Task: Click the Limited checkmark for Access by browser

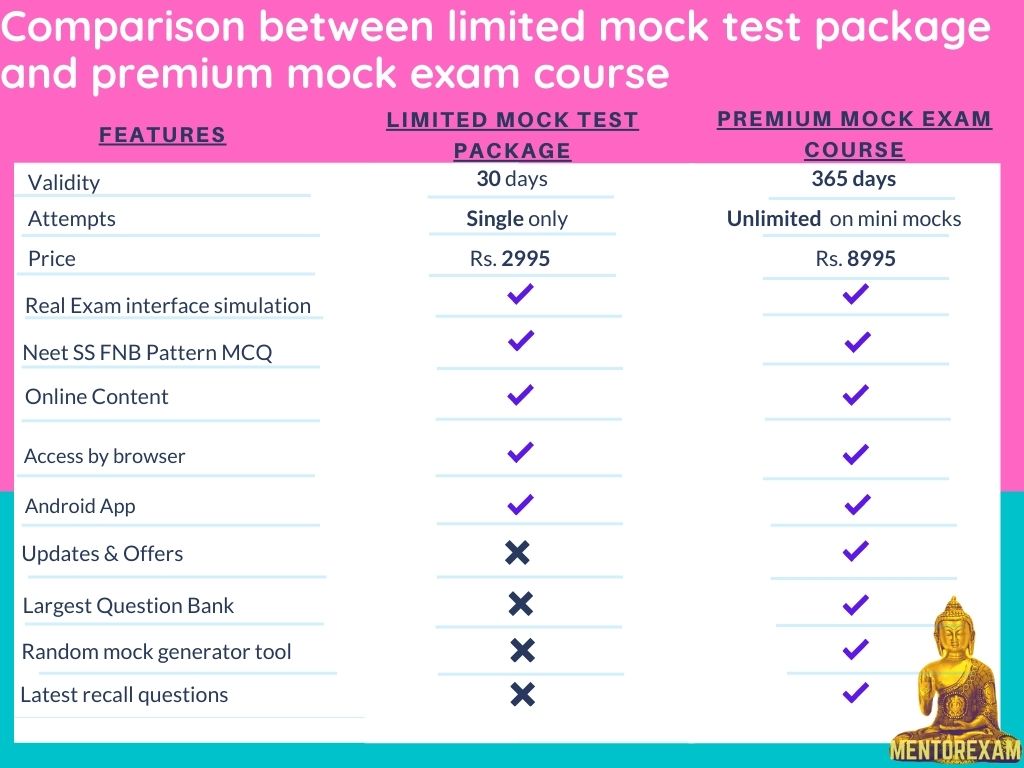Action: tap(520, 452)
